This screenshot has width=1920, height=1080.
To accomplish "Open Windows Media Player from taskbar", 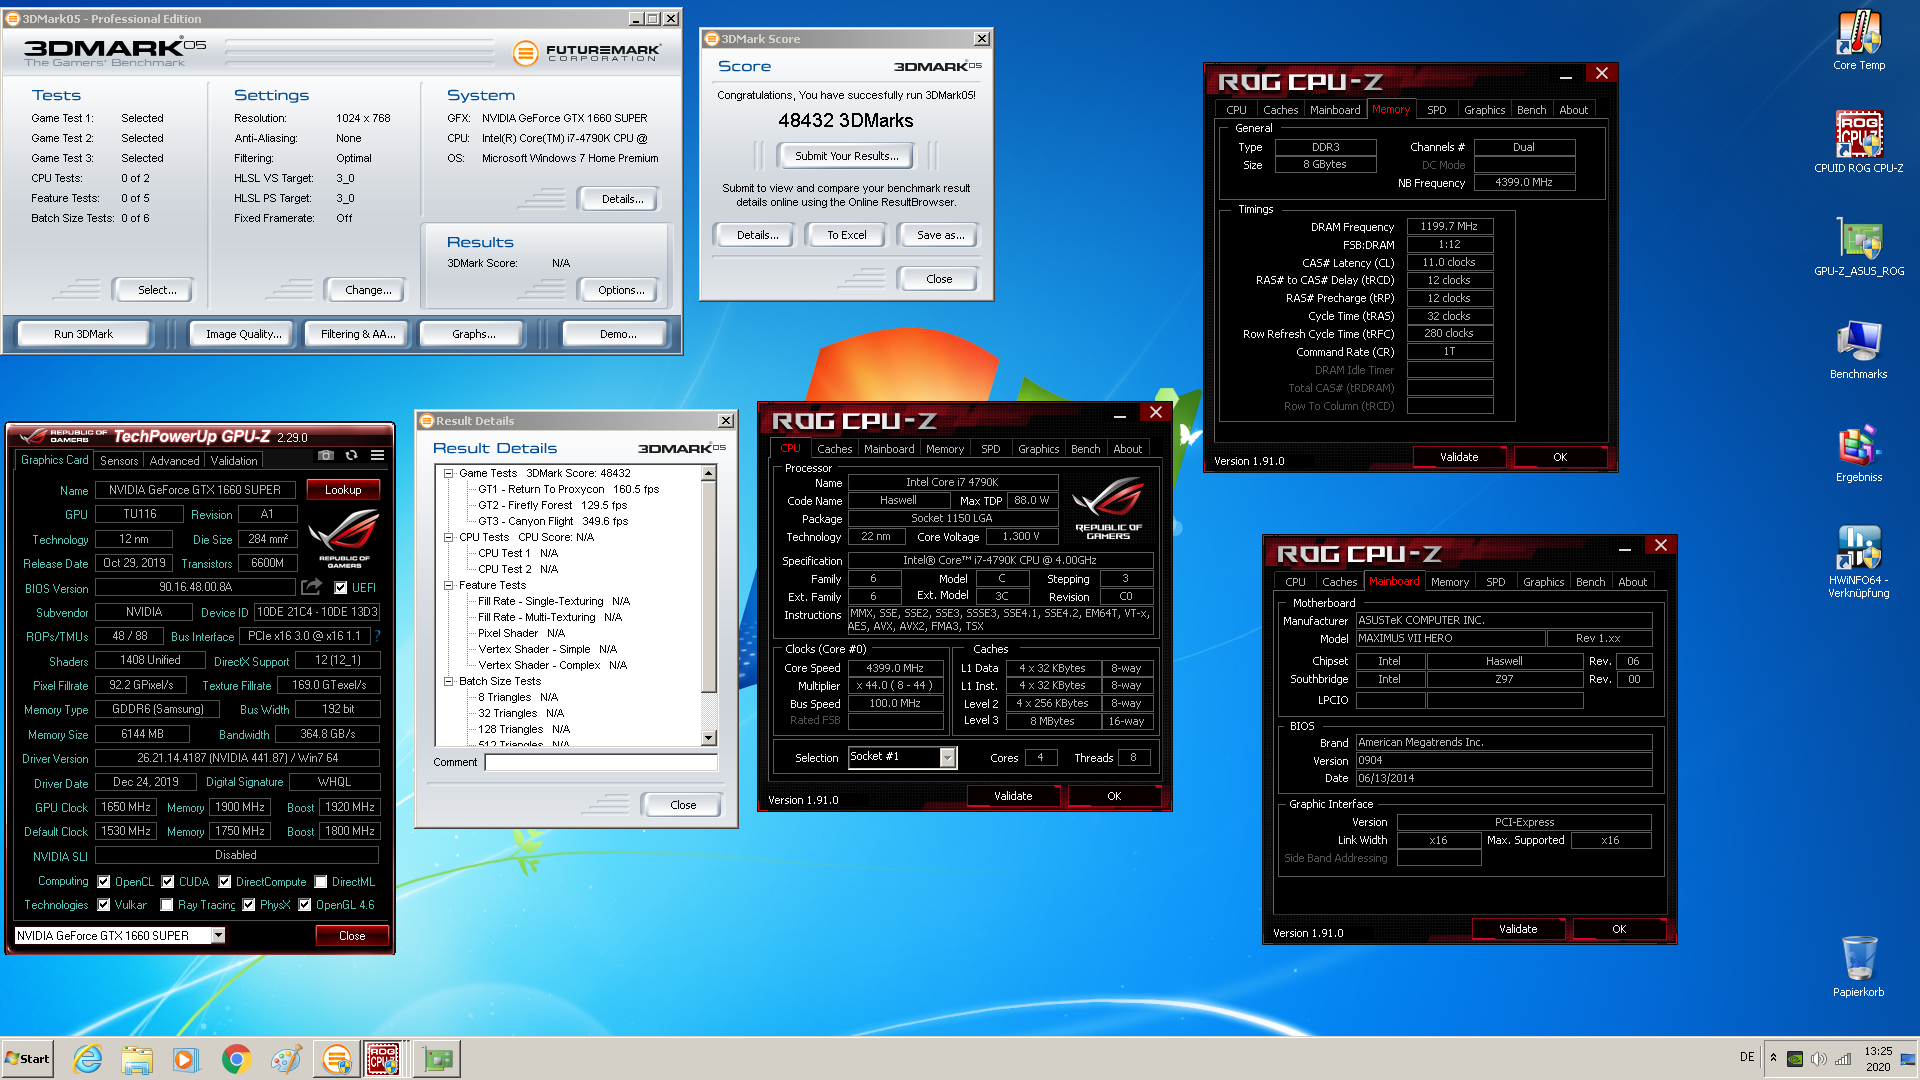I will coord(186,1058).
